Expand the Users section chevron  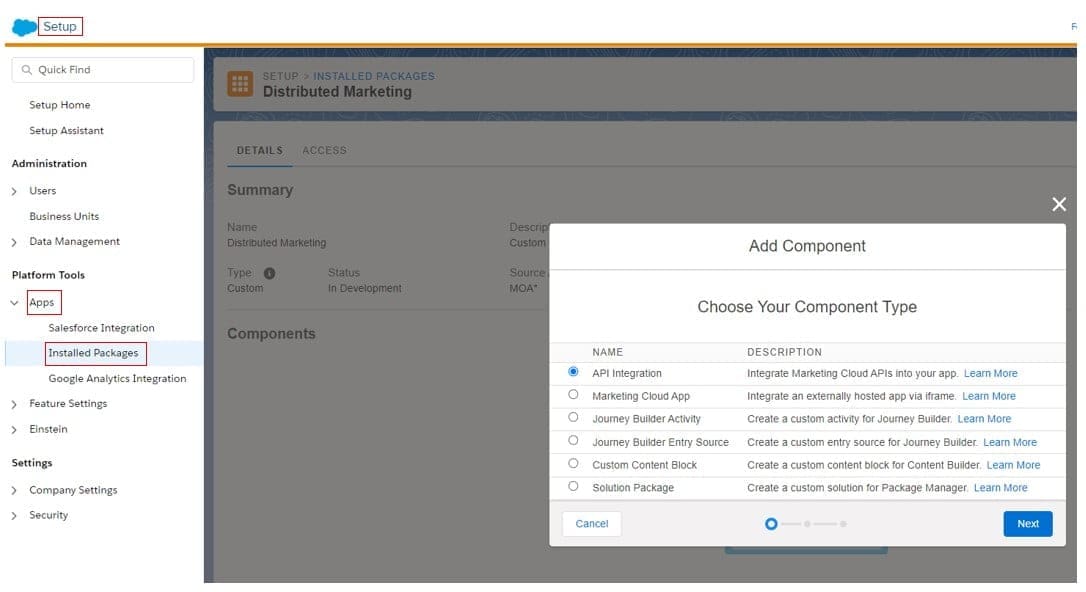pos(14,191)
